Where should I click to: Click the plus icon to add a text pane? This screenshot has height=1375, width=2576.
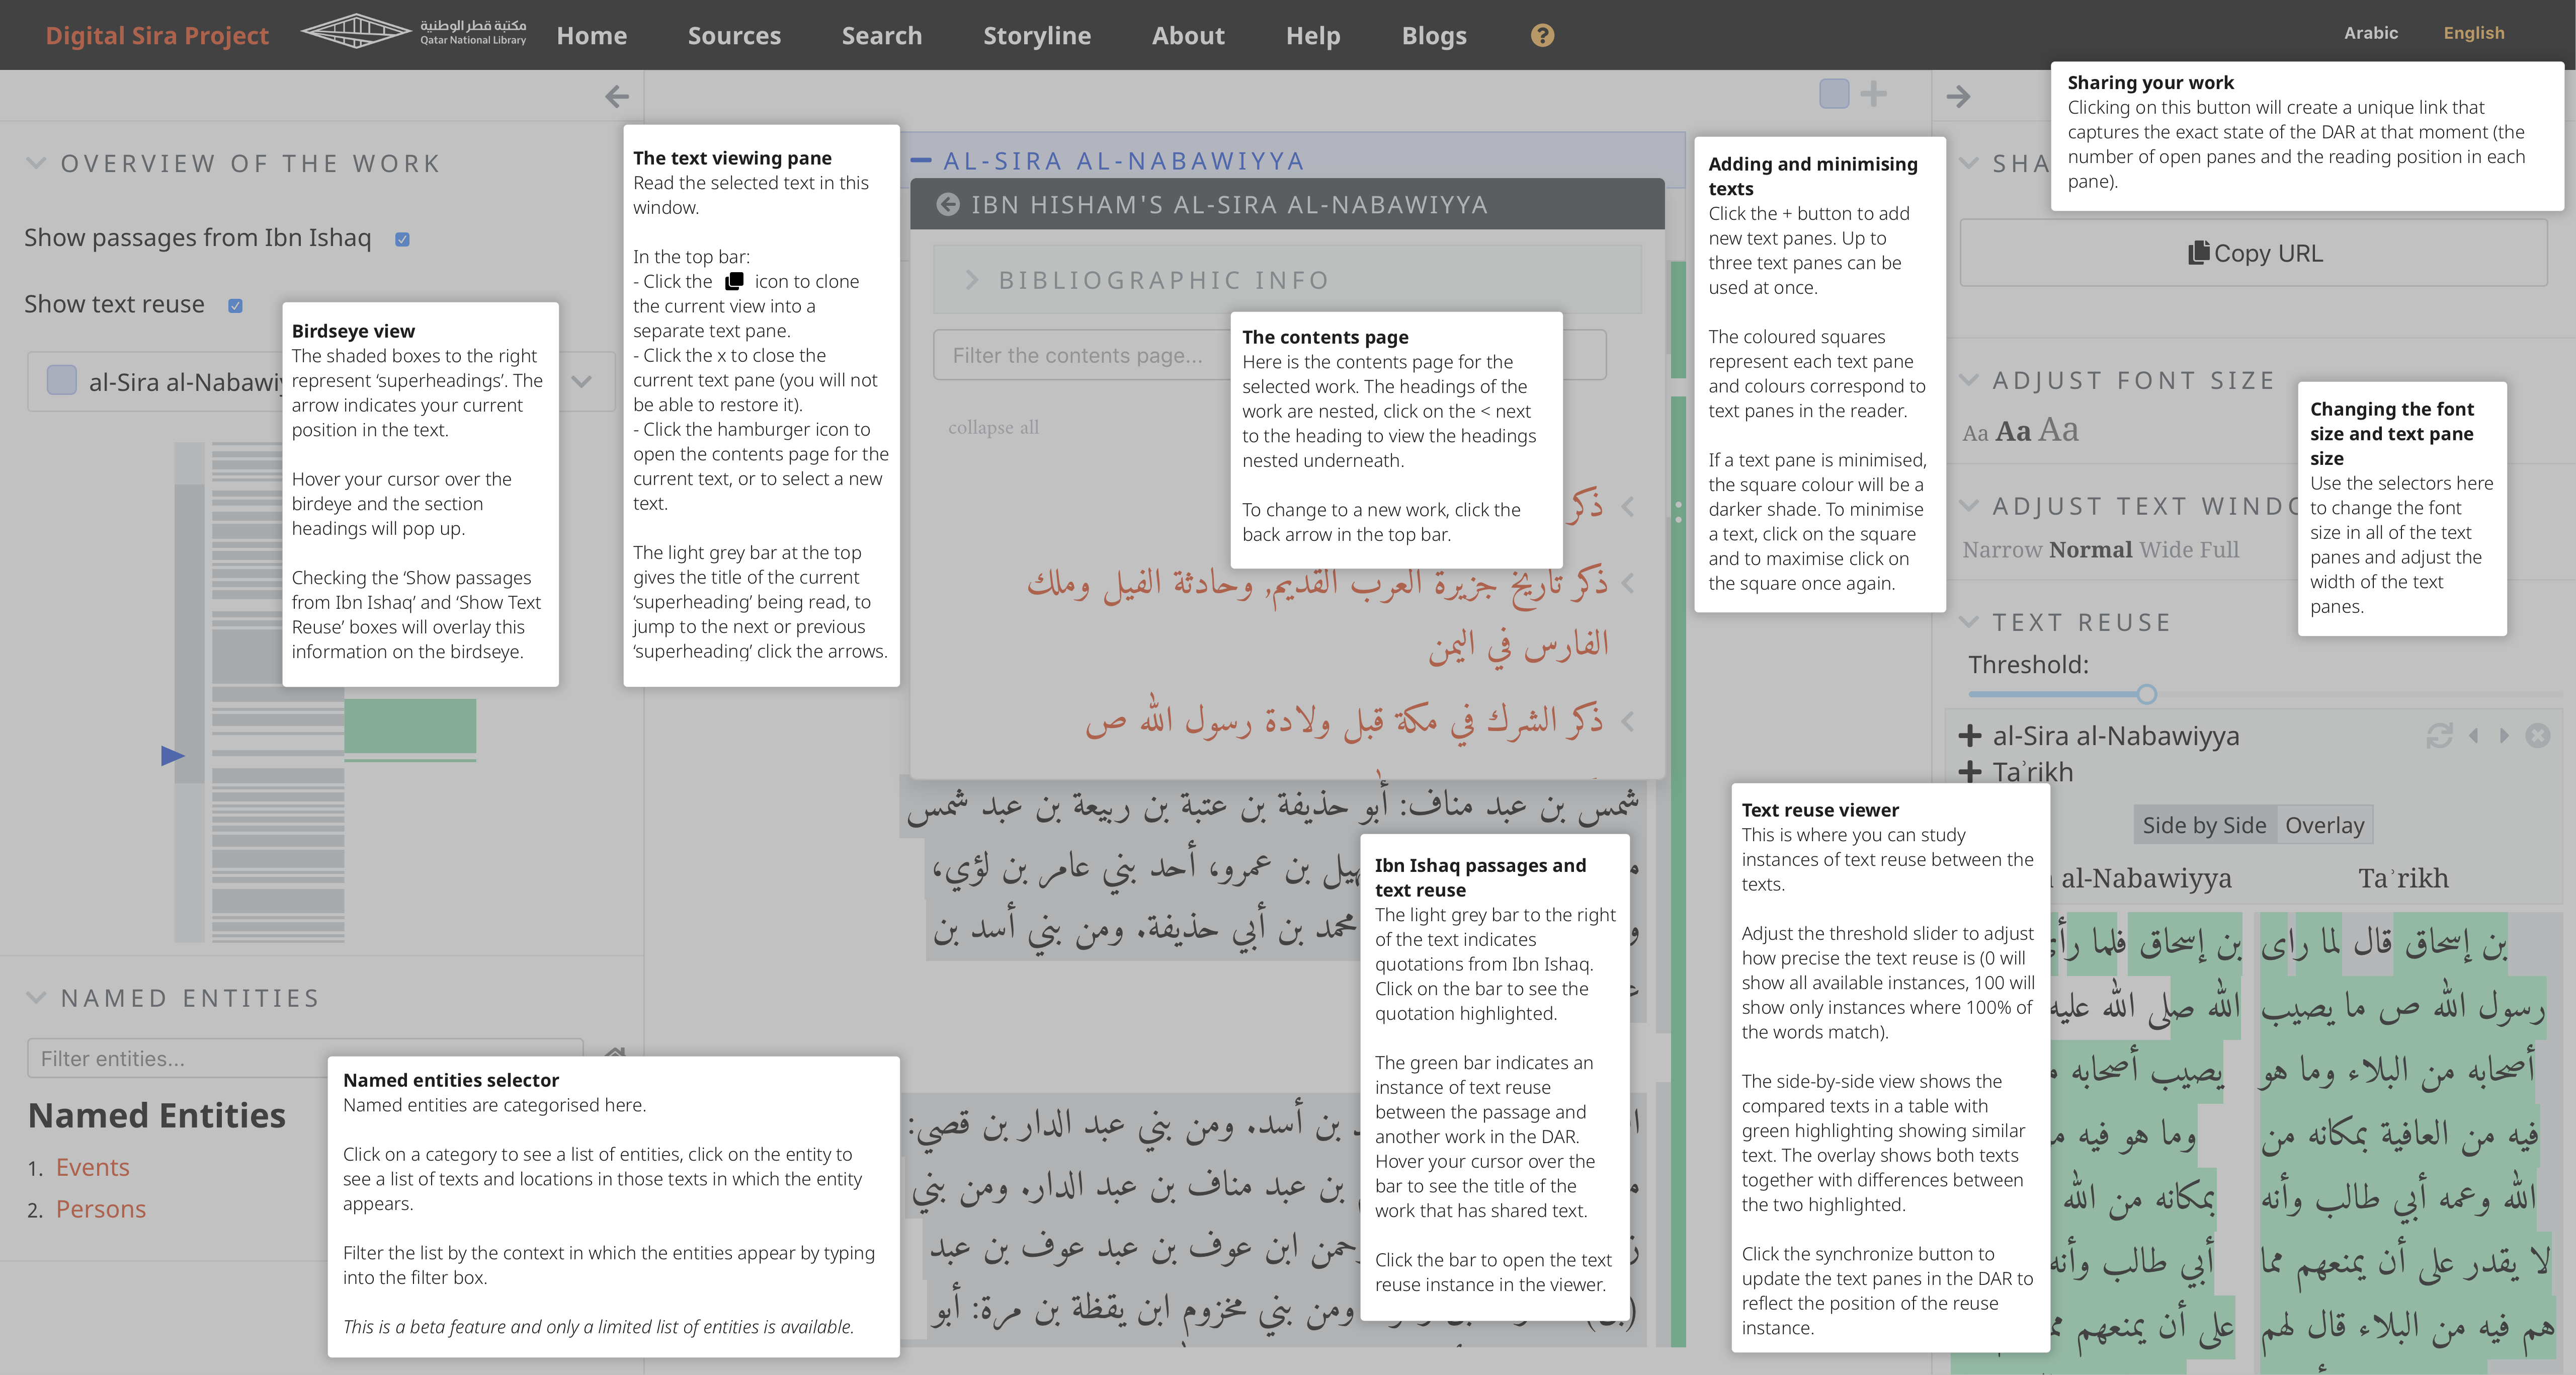[1873, 94]
